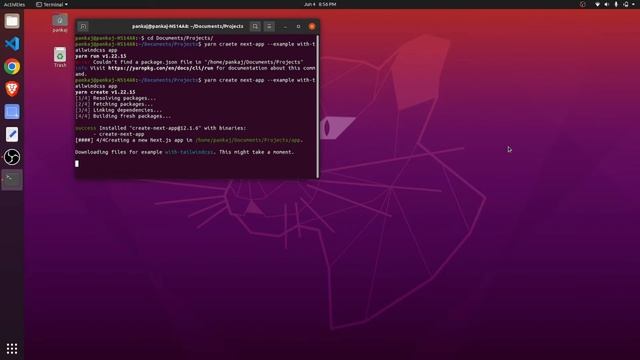Click the Wi-Fi network indicator

point(598,4)
